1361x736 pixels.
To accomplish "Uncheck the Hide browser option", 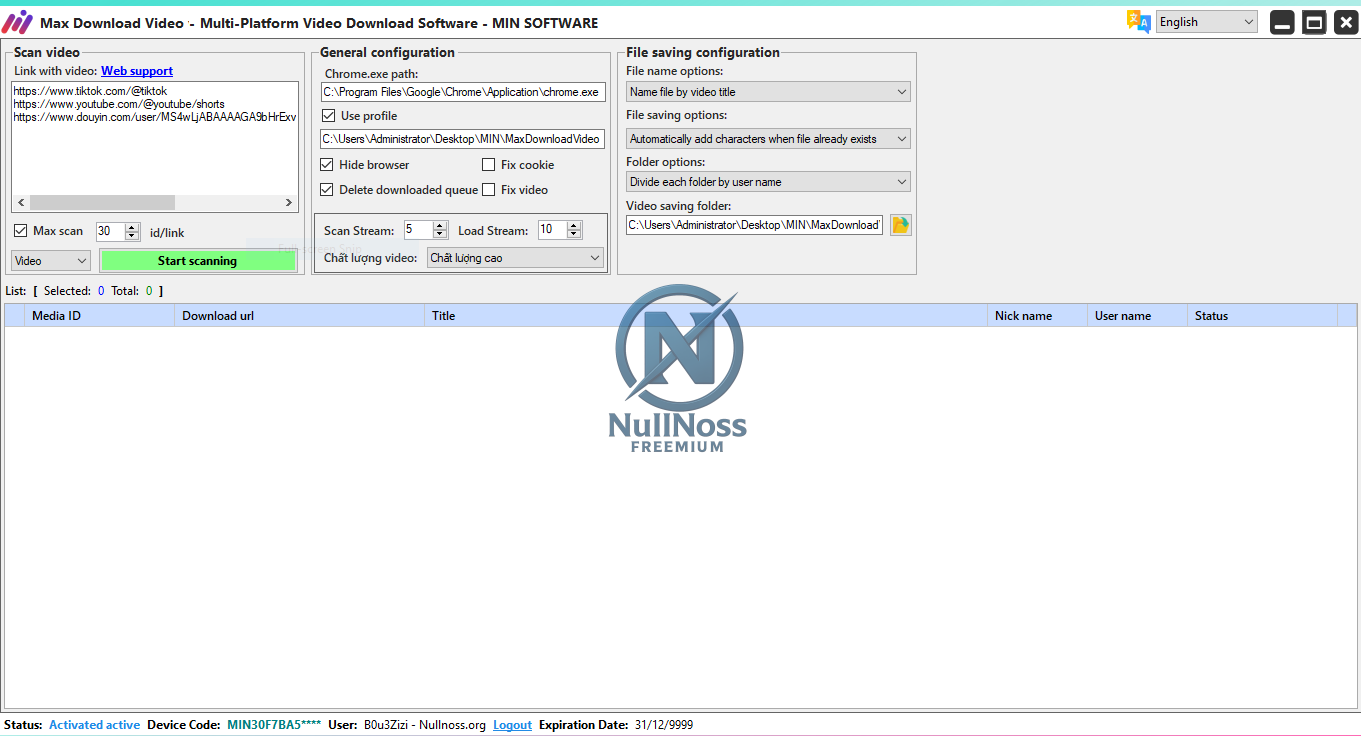I will (326, 164).
